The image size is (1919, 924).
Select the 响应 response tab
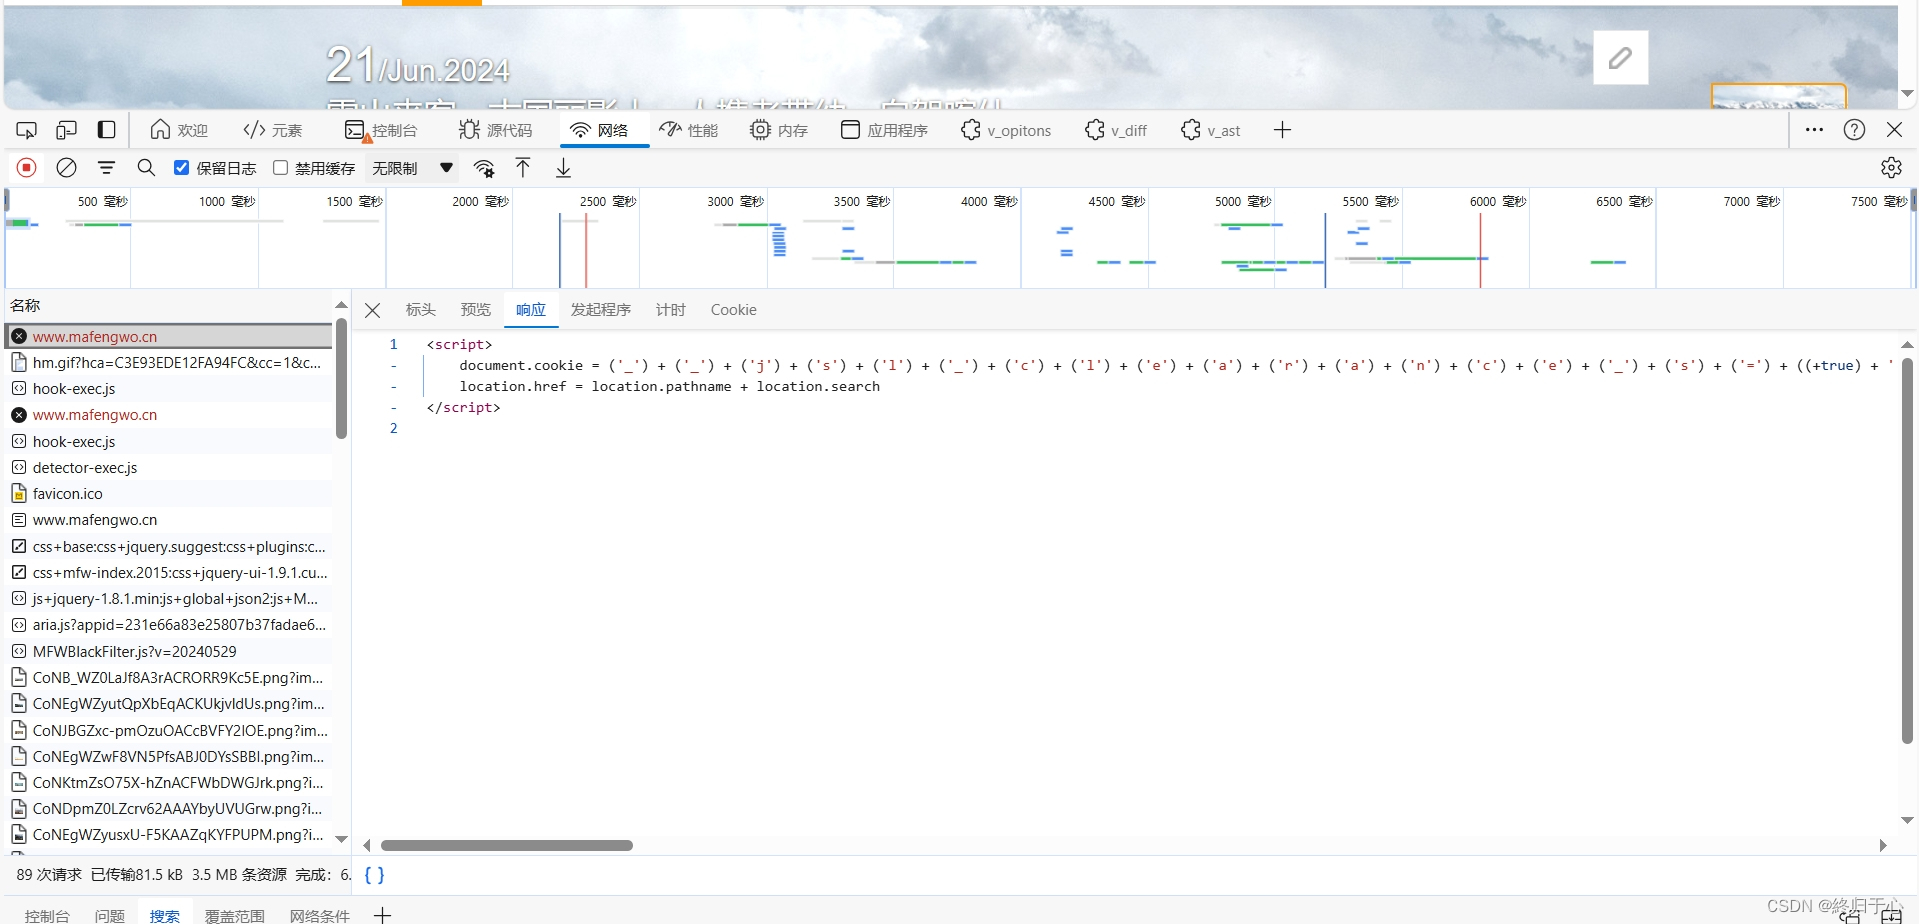(531, 310)
